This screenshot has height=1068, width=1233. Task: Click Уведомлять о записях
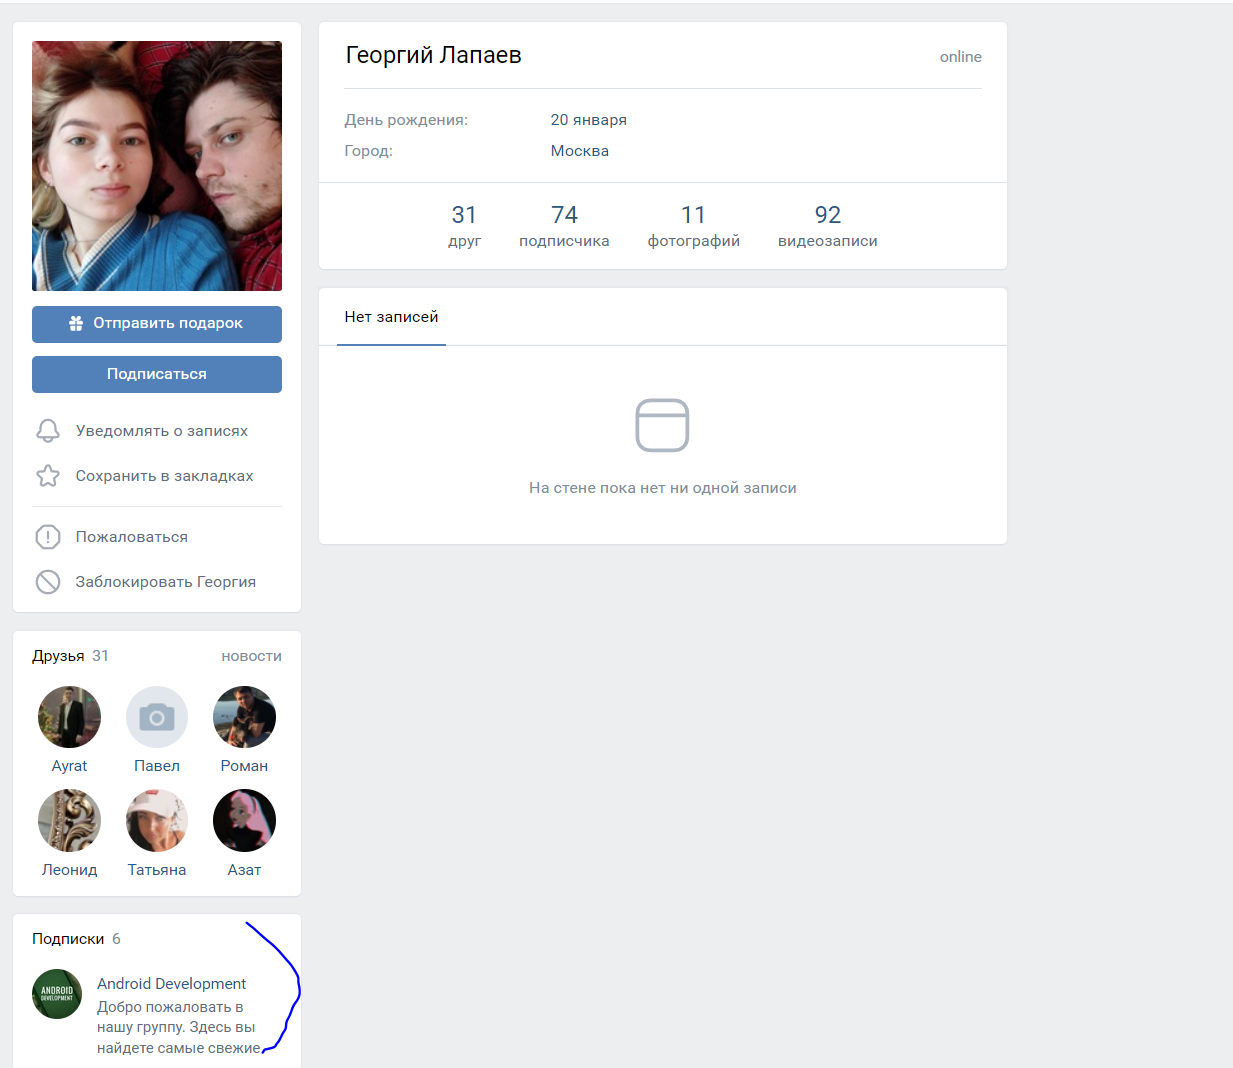[x=162, y=431]
